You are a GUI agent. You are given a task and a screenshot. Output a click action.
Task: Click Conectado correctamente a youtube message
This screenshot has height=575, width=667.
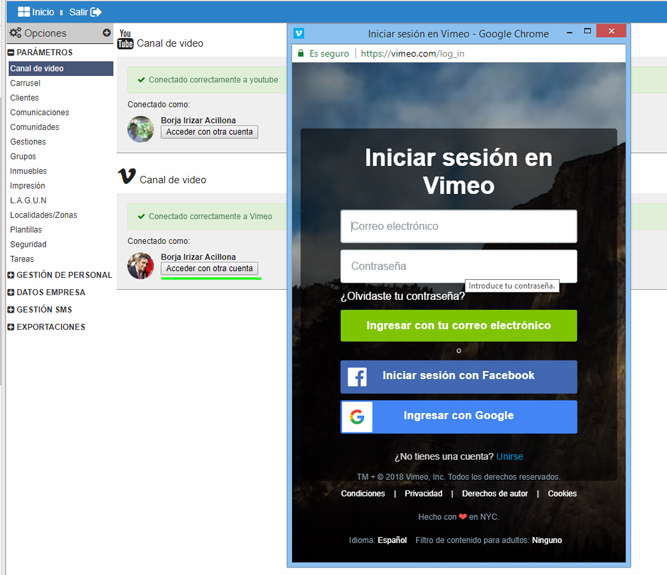pyautogui.click(x=213, y=80)
